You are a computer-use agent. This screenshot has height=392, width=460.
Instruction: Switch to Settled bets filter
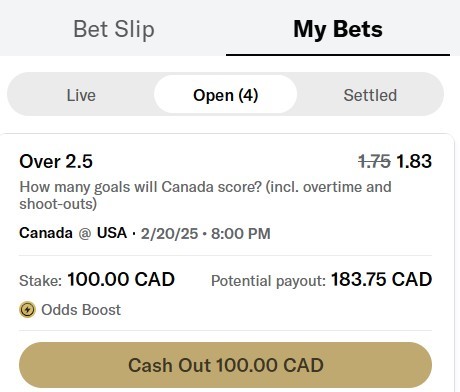pos(370,95)
